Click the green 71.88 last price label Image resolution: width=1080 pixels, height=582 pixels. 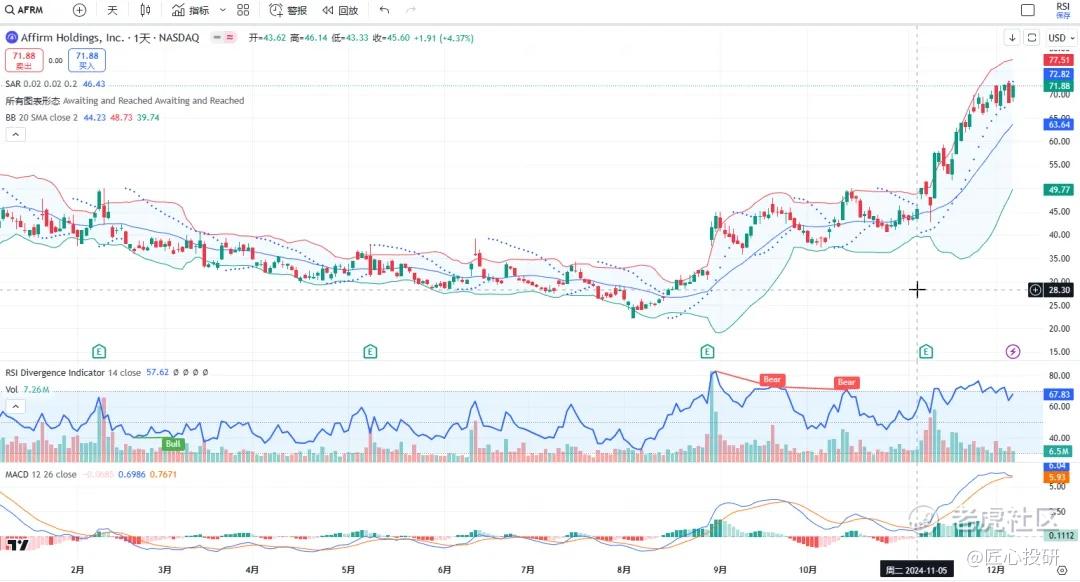(1059, 86)
